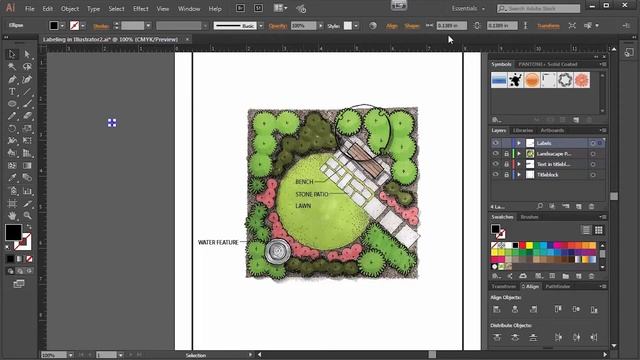Switch to the Libraries tab
The width and height of the screenshot is (640, 360).
tap(523, 131)
